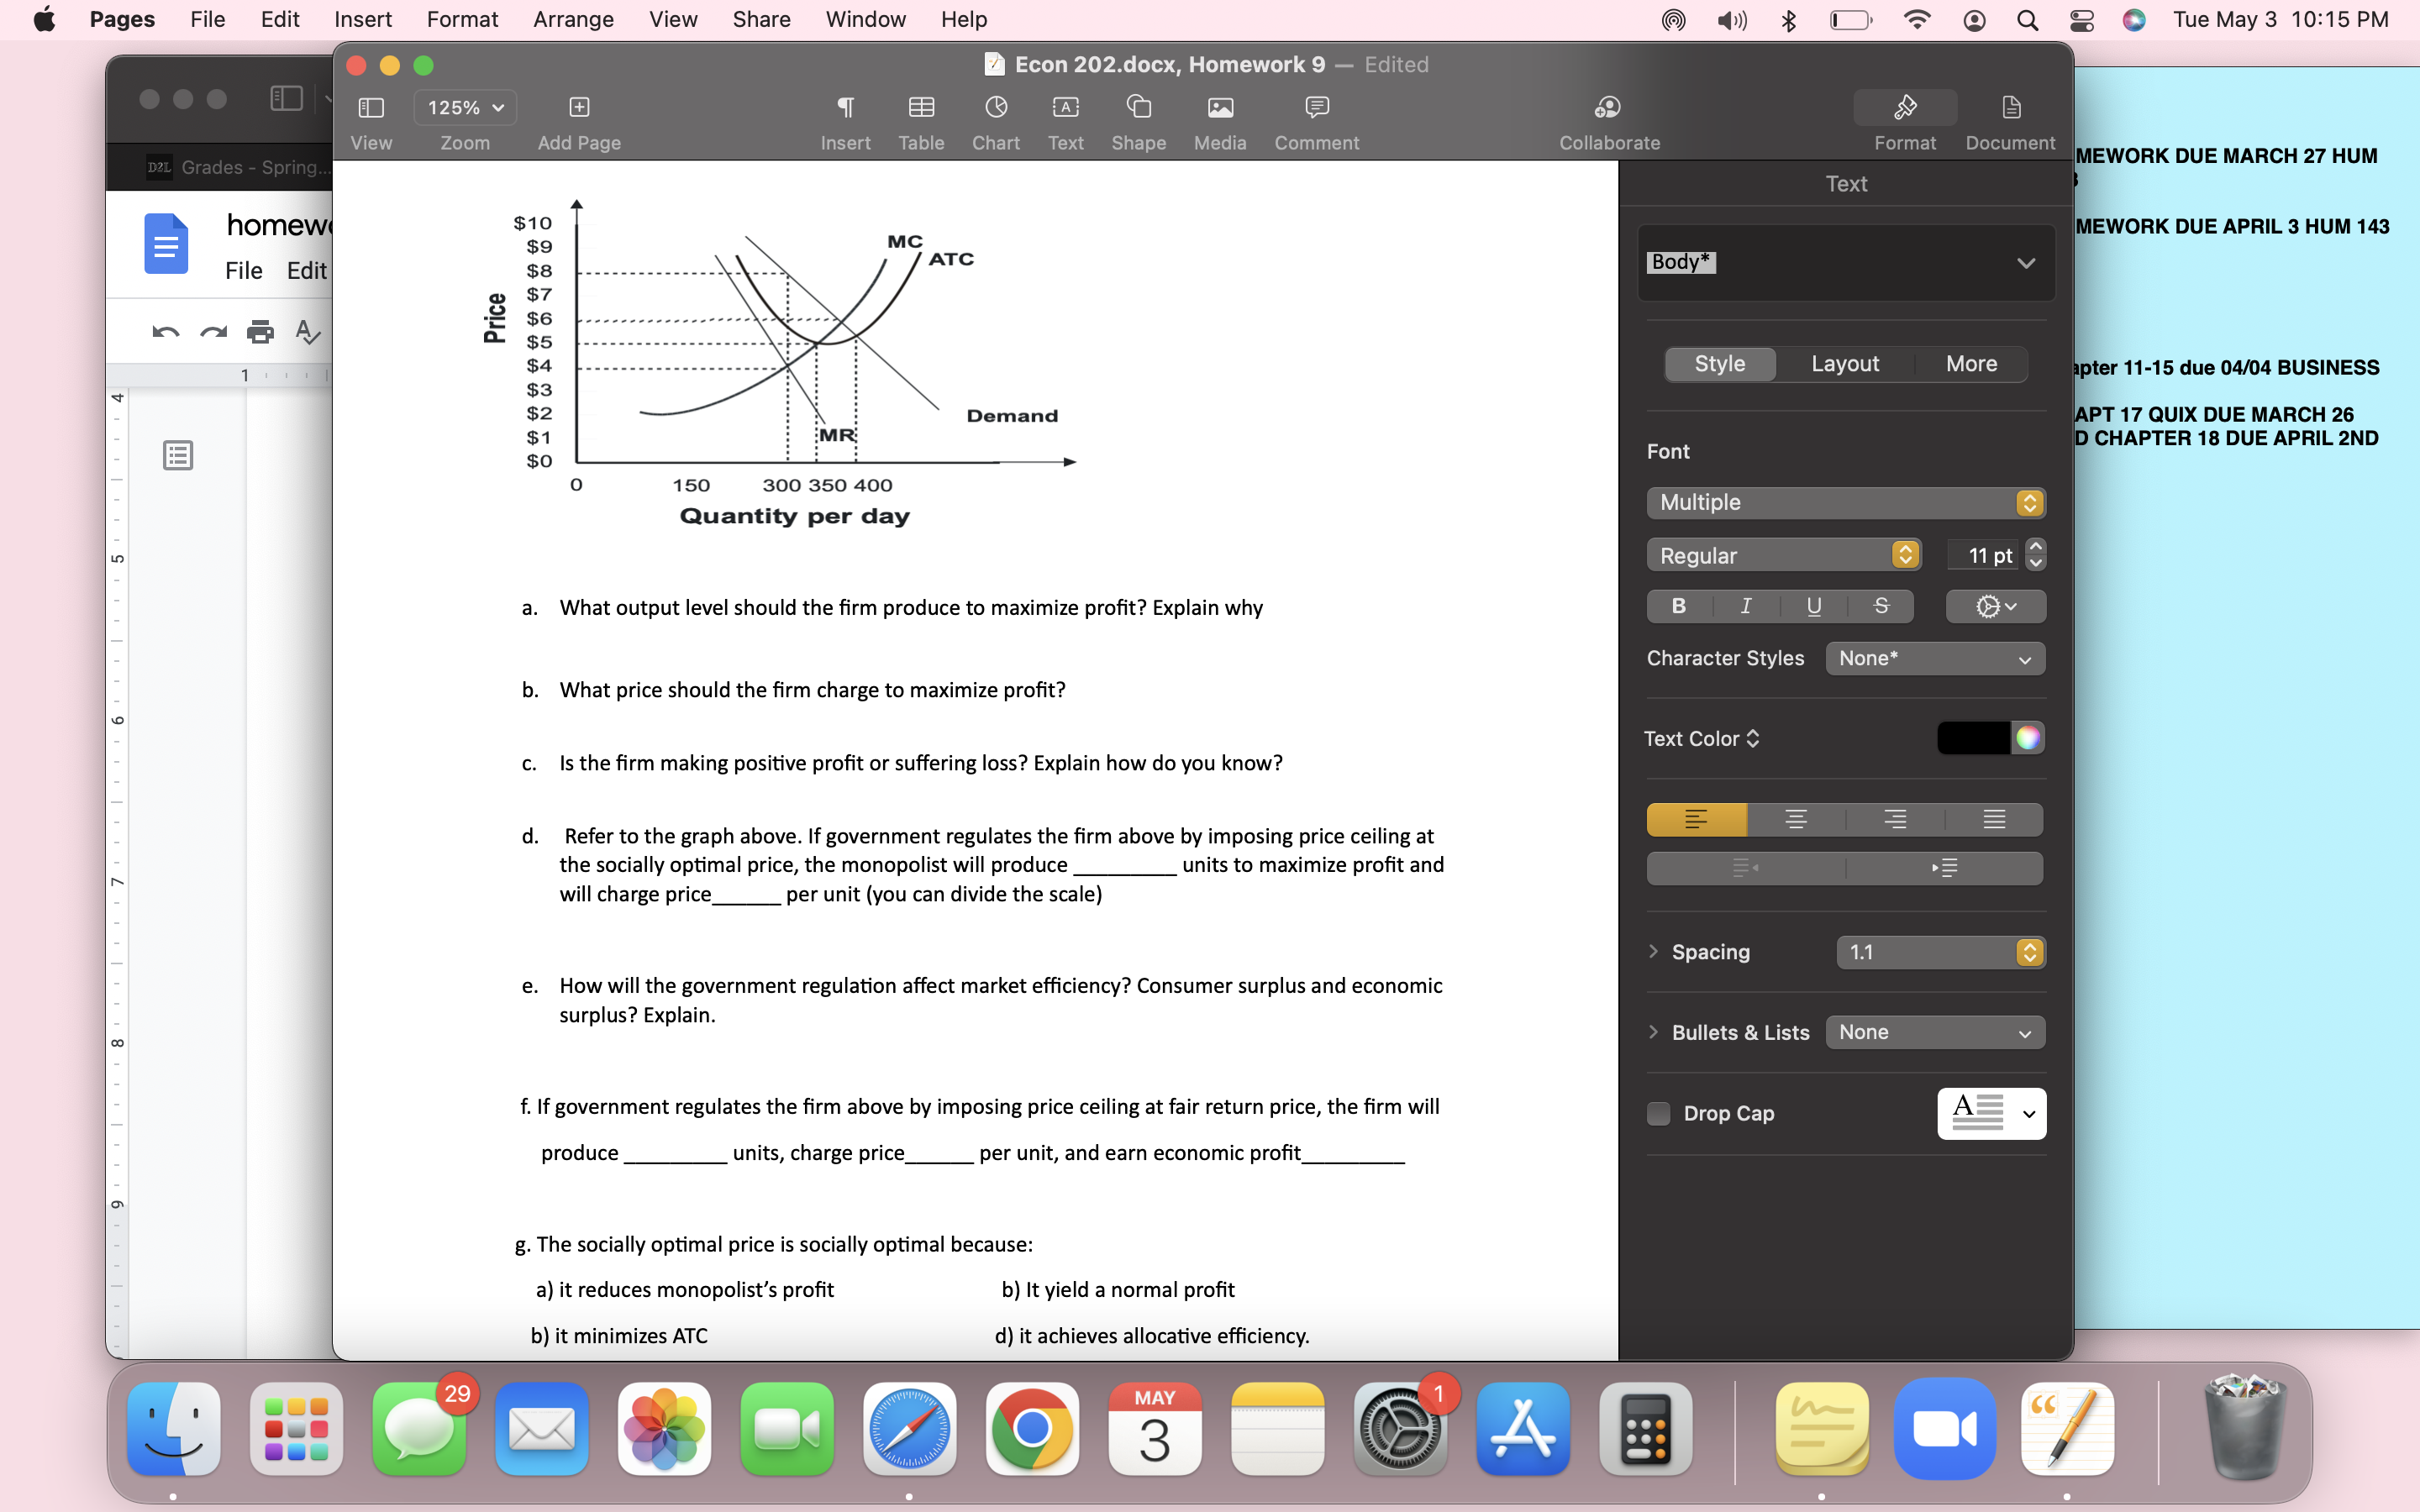The width and height of the screenshot is (2420, 1512).
Task: Open the Body paragraph style dropdown
Action: (x=1845, y=262)
